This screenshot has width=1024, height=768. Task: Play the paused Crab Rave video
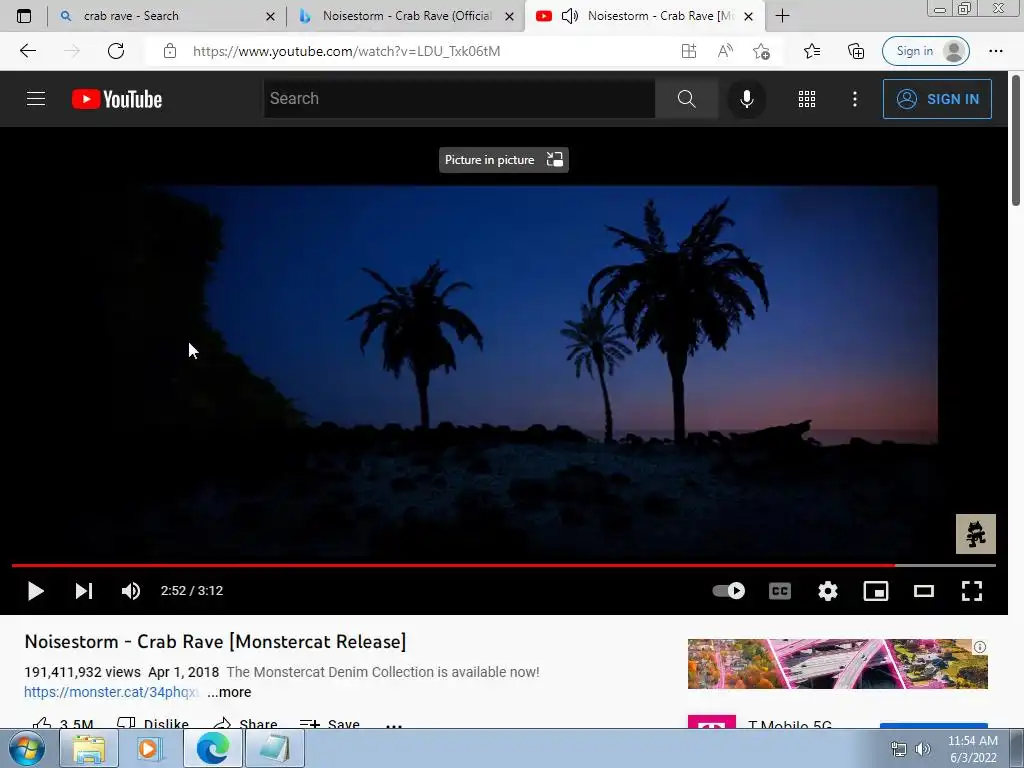(36, 591)
